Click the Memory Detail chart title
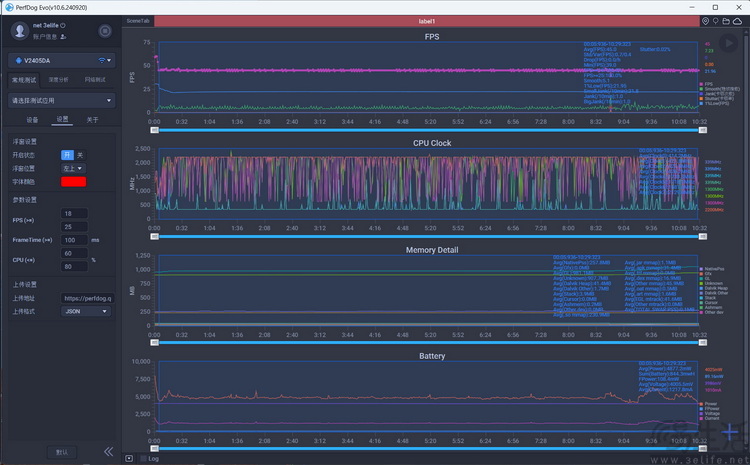Screen dimensions: 750x465 [432, 250]
